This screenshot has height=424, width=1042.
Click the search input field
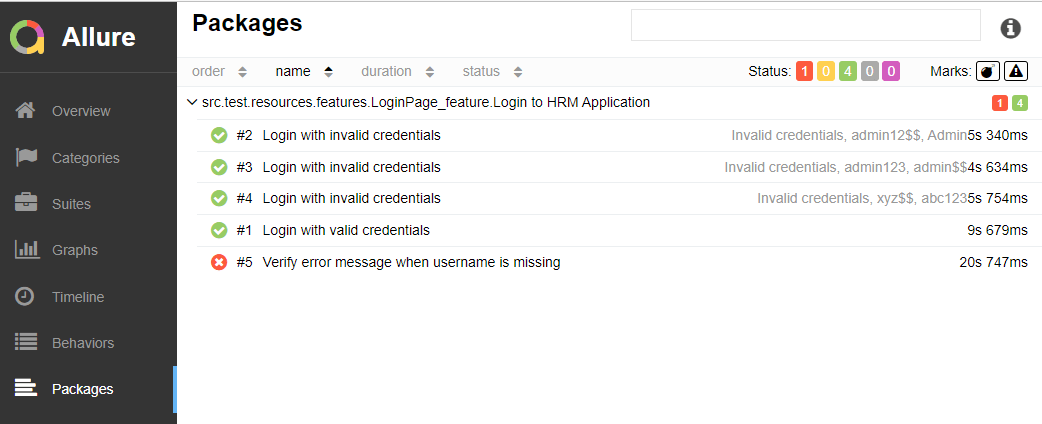[x=805, y=25]
